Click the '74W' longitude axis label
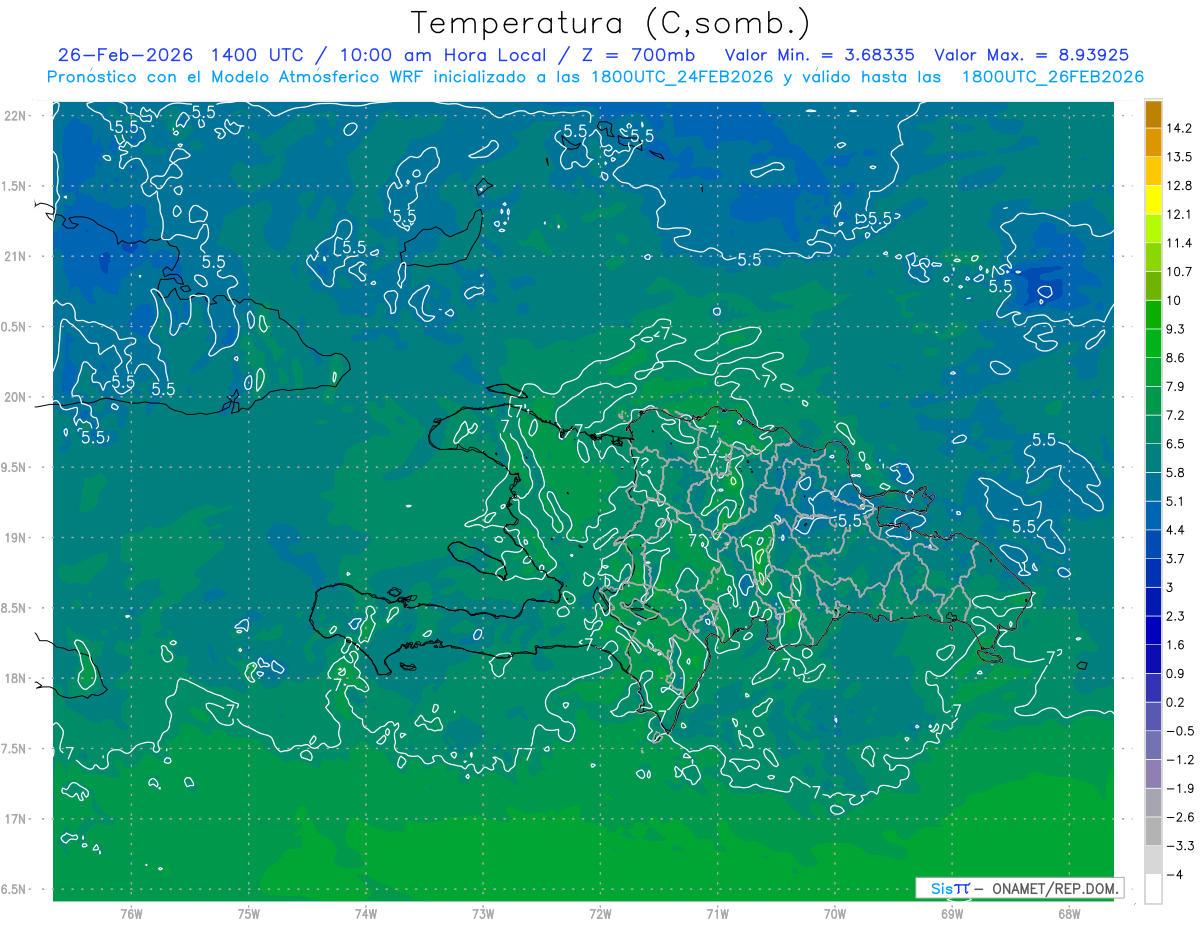 pos(365,913)
